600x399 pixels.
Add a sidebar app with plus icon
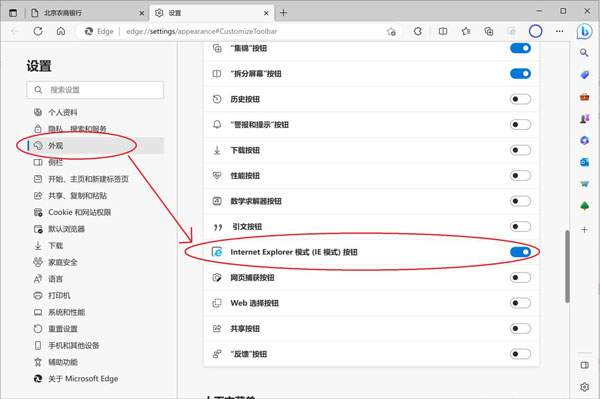[x=584, y=230]
